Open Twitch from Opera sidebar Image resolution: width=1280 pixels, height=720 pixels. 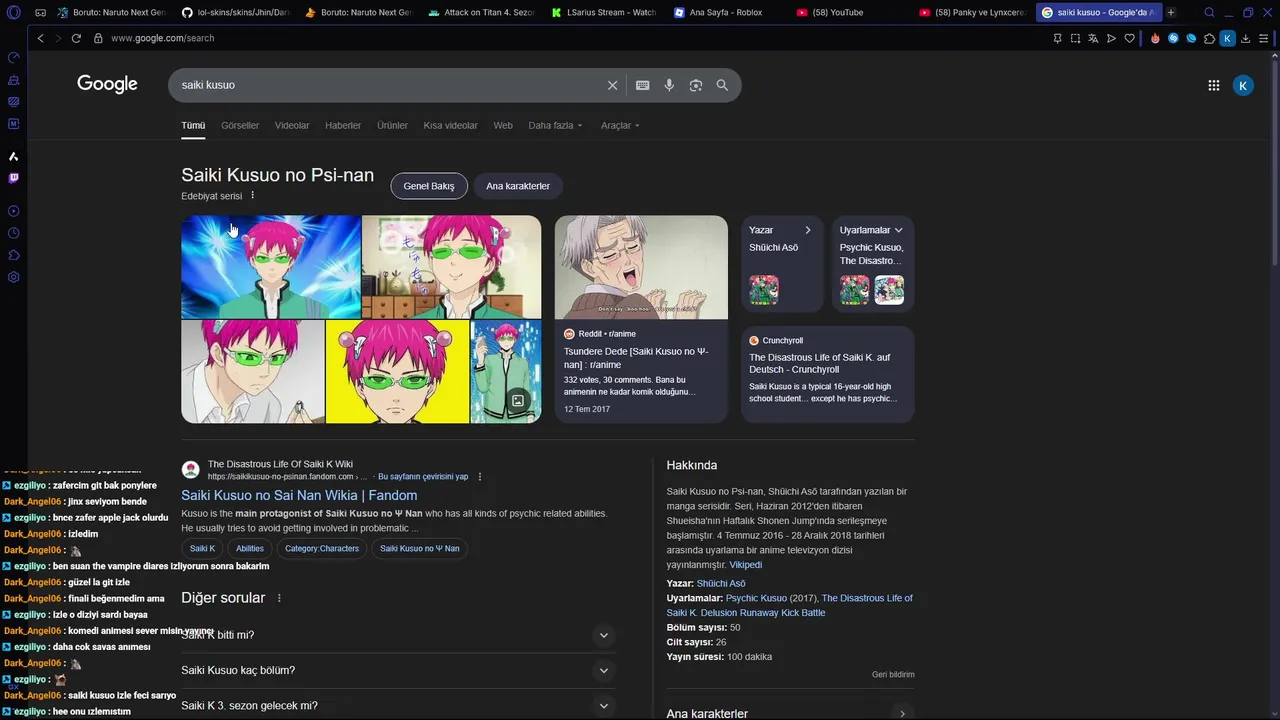point(13,178)
